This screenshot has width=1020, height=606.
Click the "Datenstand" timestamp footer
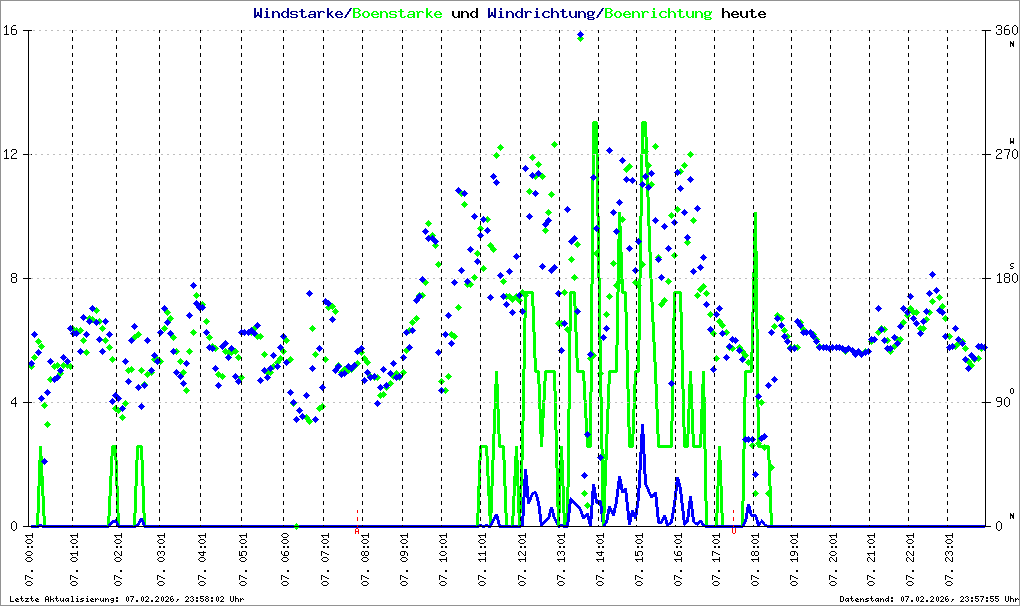[x=928, y=599]
